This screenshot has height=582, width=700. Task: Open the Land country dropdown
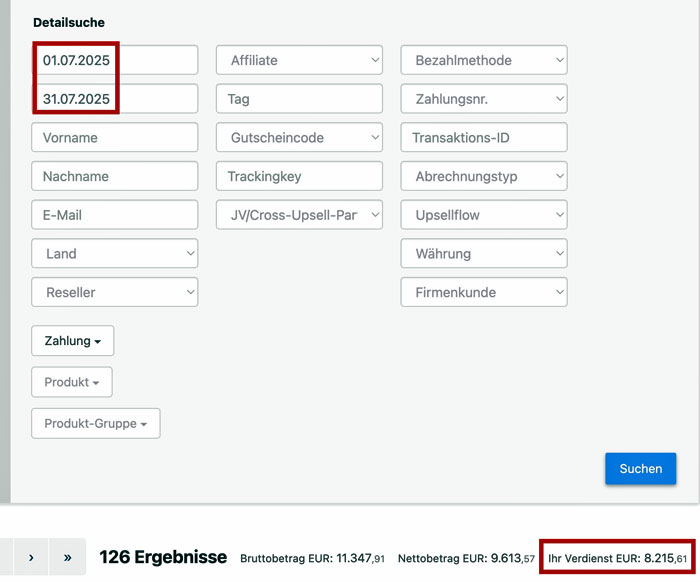[x=114, y=253]
